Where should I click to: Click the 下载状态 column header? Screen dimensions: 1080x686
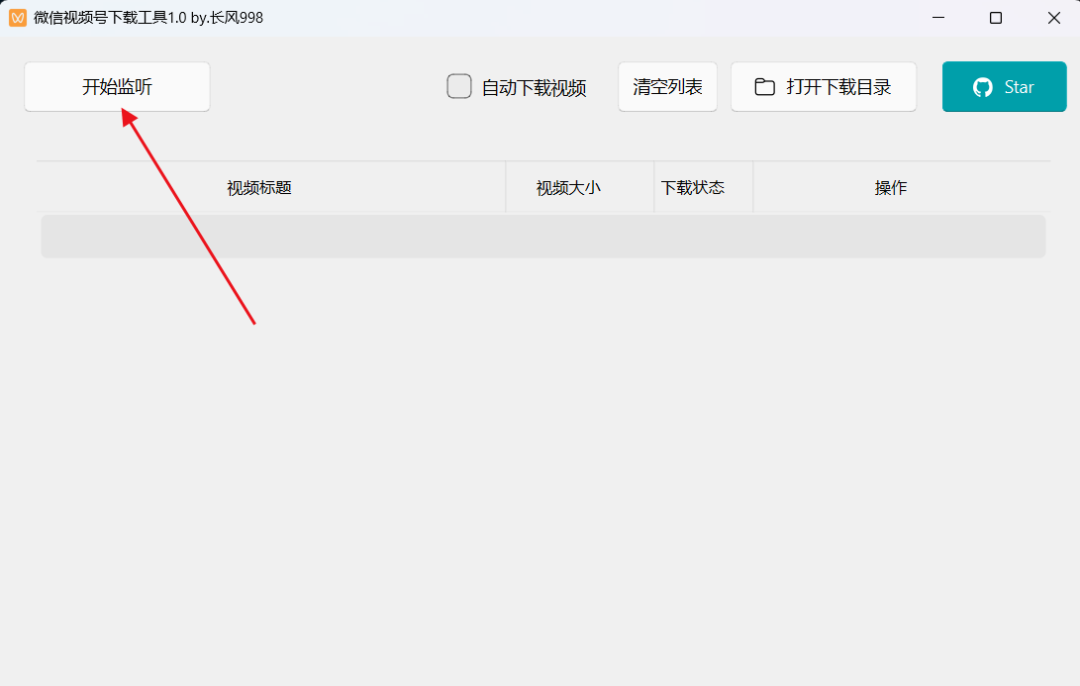click(x=692, y=187)
